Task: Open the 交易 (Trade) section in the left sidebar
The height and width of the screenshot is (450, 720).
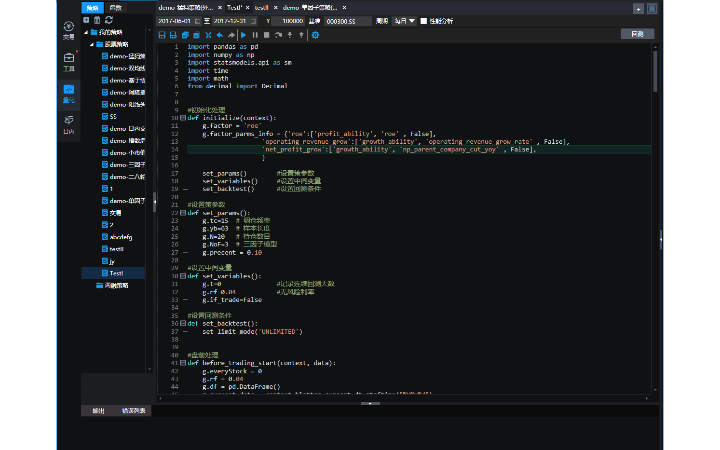Action: click(x=68, y=30)
